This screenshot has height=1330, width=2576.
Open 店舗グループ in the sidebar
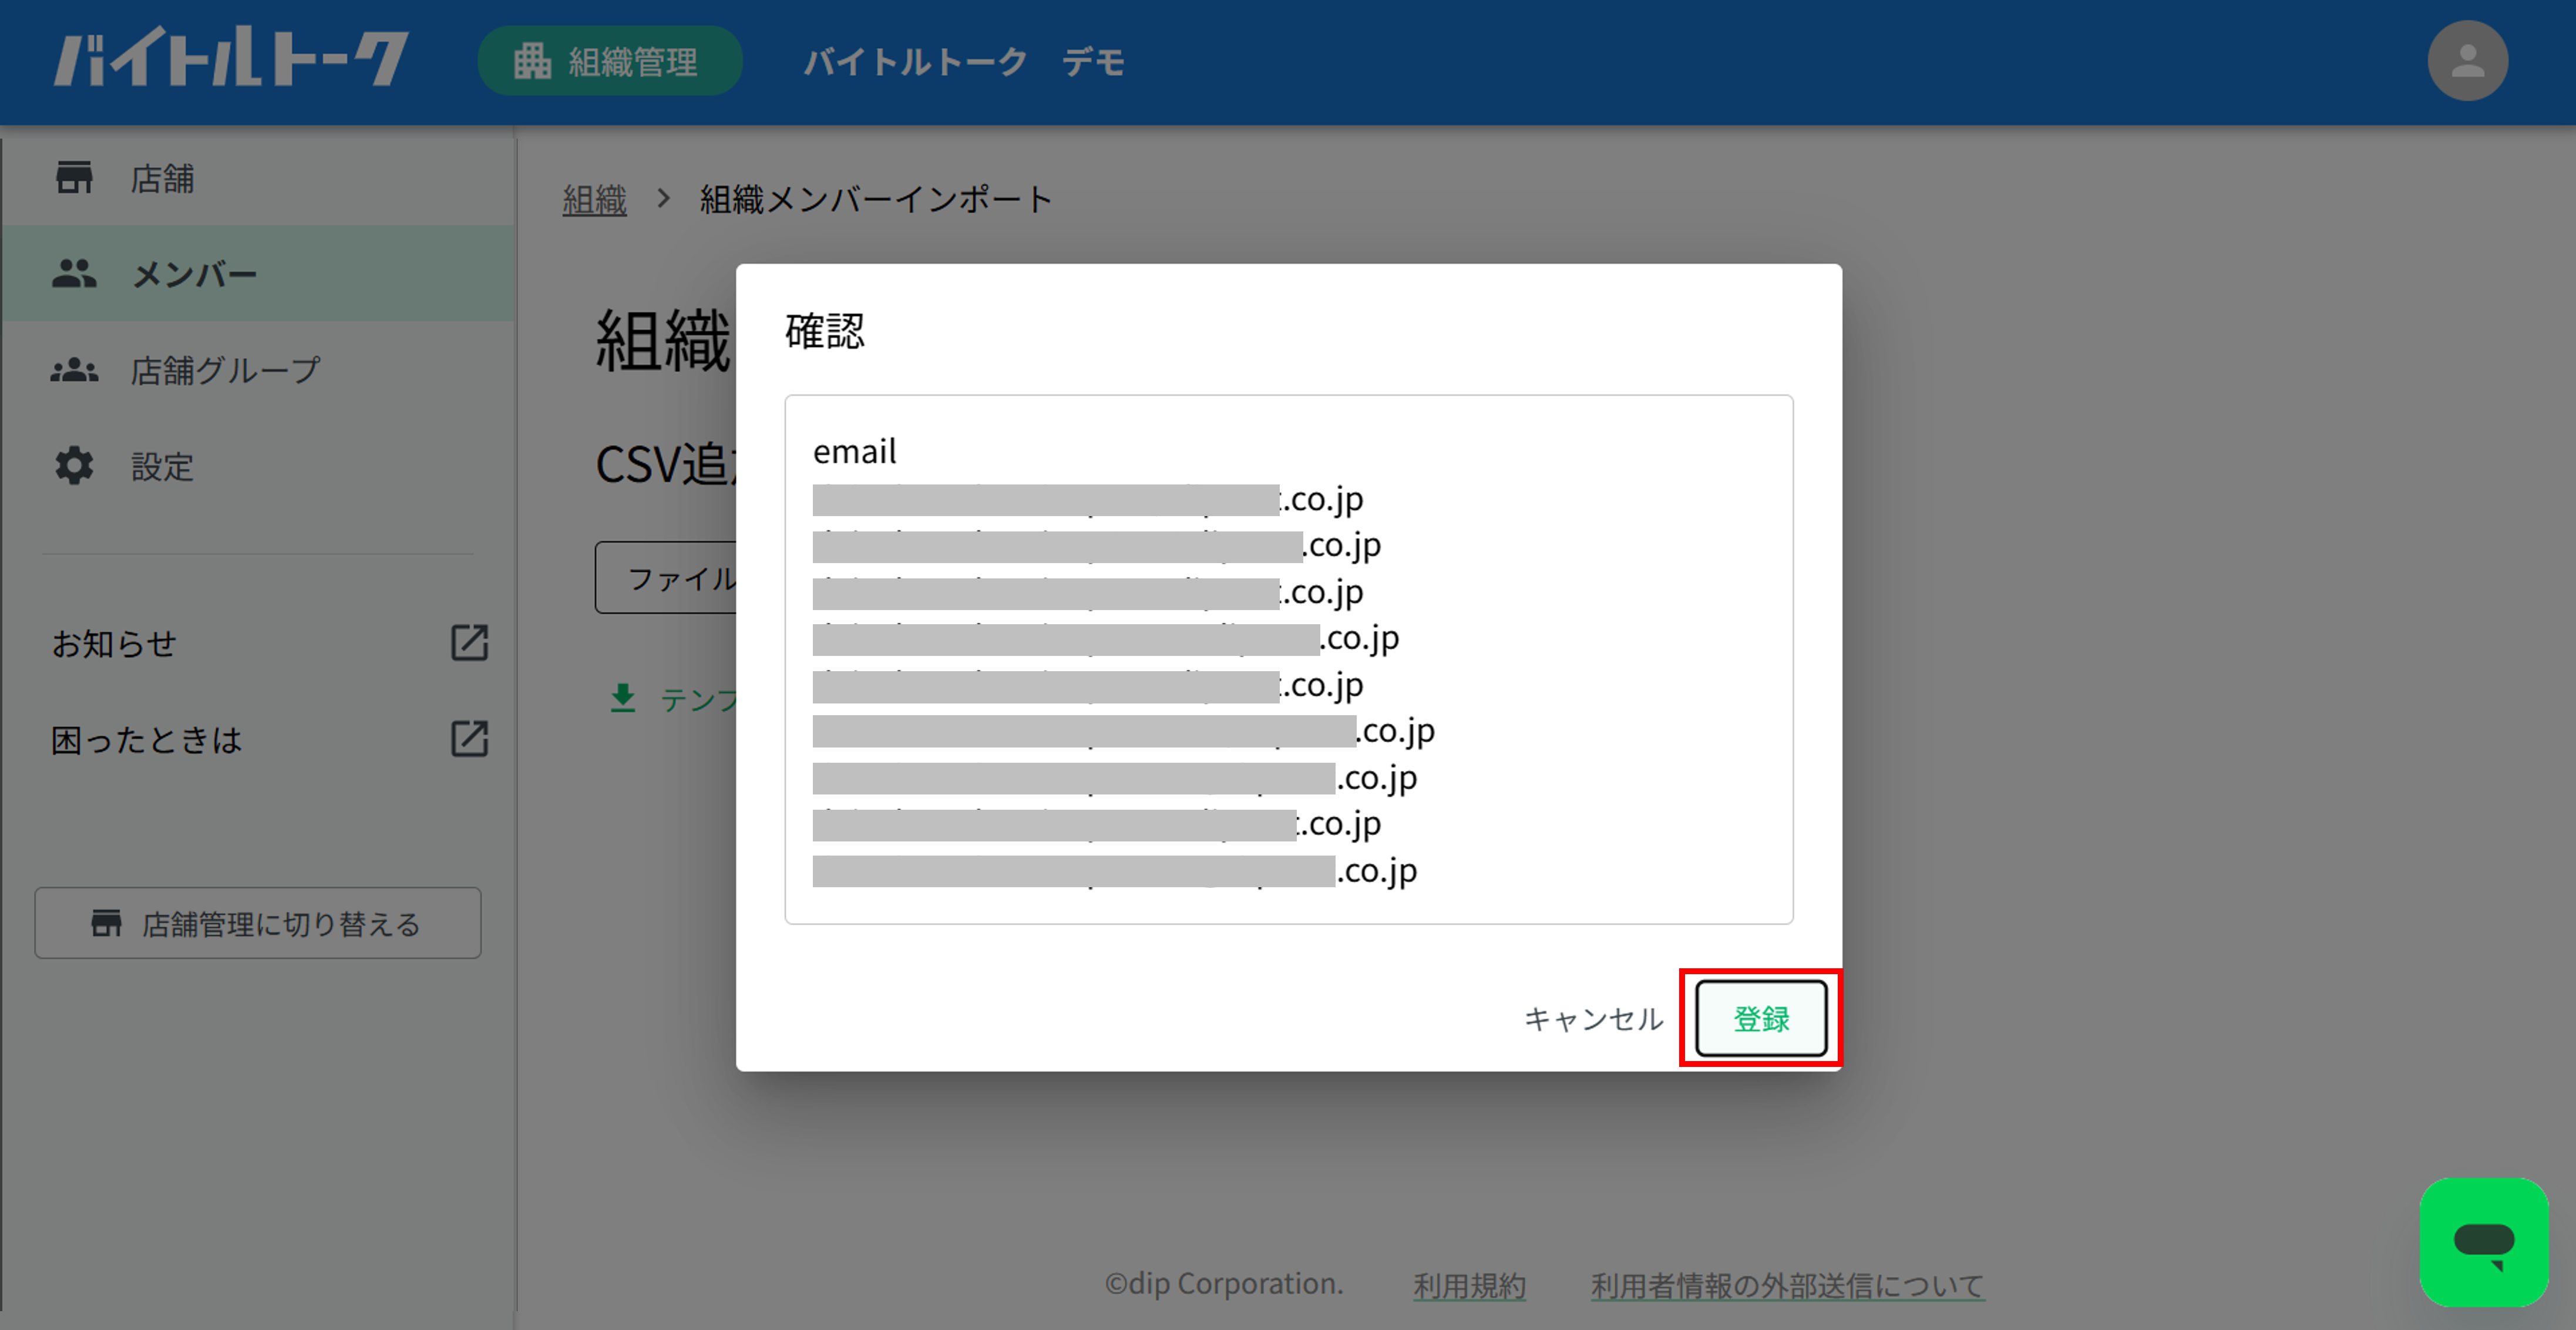point(258,370)
